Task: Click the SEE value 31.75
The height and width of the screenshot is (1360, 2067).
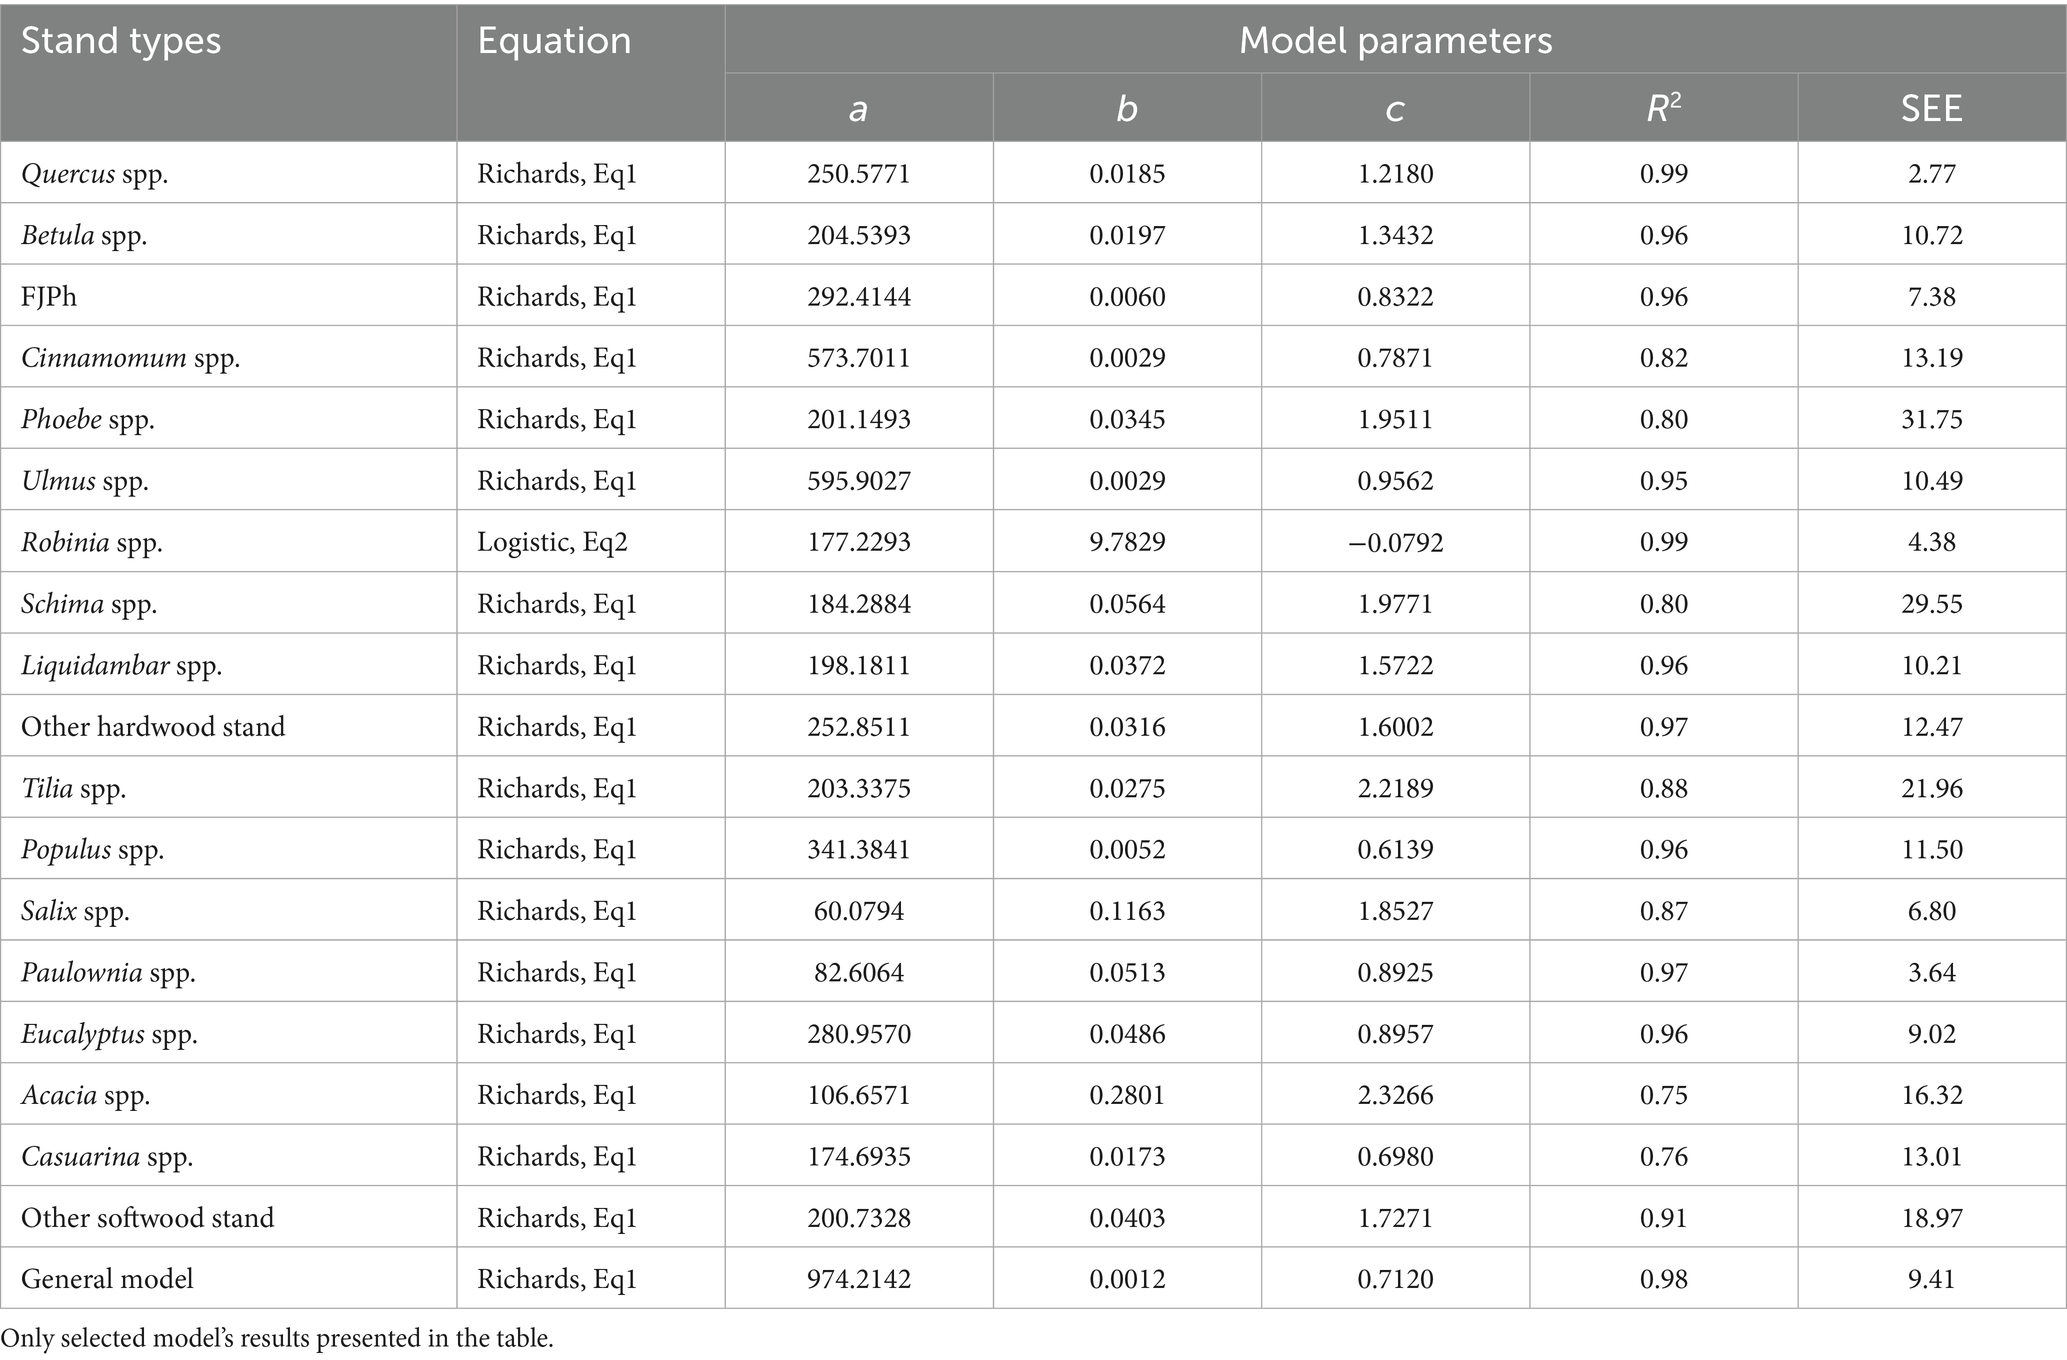Action: tap(1931, 419)
